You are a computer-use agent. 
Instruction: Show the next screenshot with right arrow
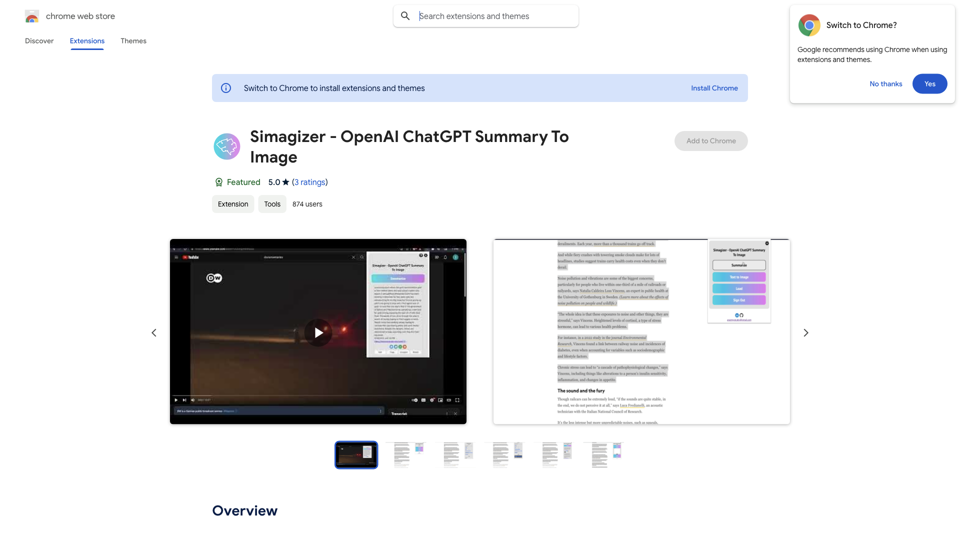point(806,332)
